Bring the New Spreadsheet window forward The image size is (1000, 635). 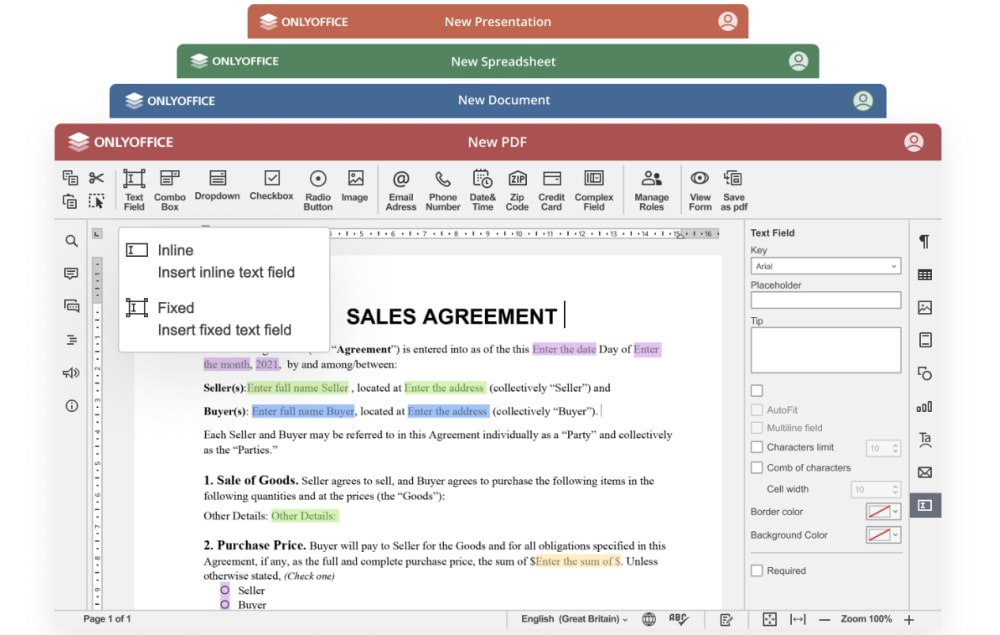point(497,61)
